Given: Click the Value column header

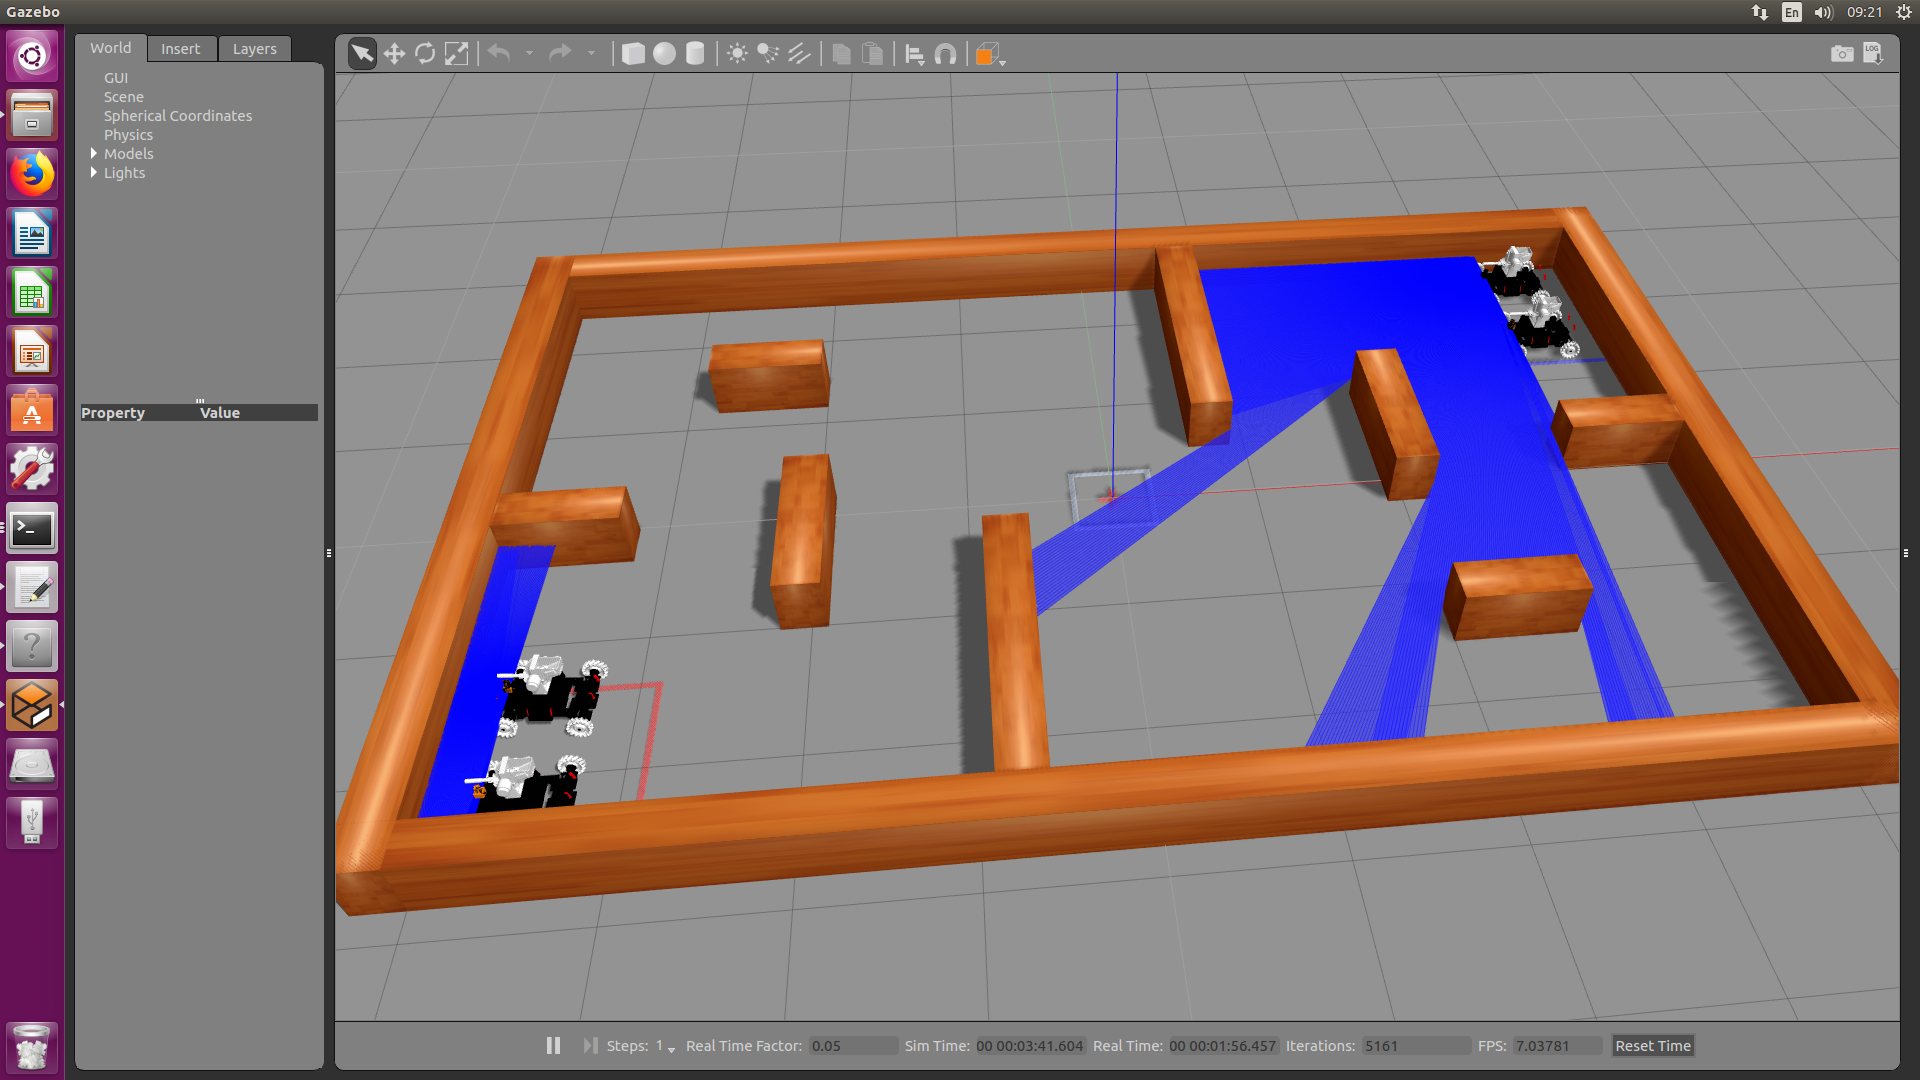Looking at the screenshot, I should [220, 413].
